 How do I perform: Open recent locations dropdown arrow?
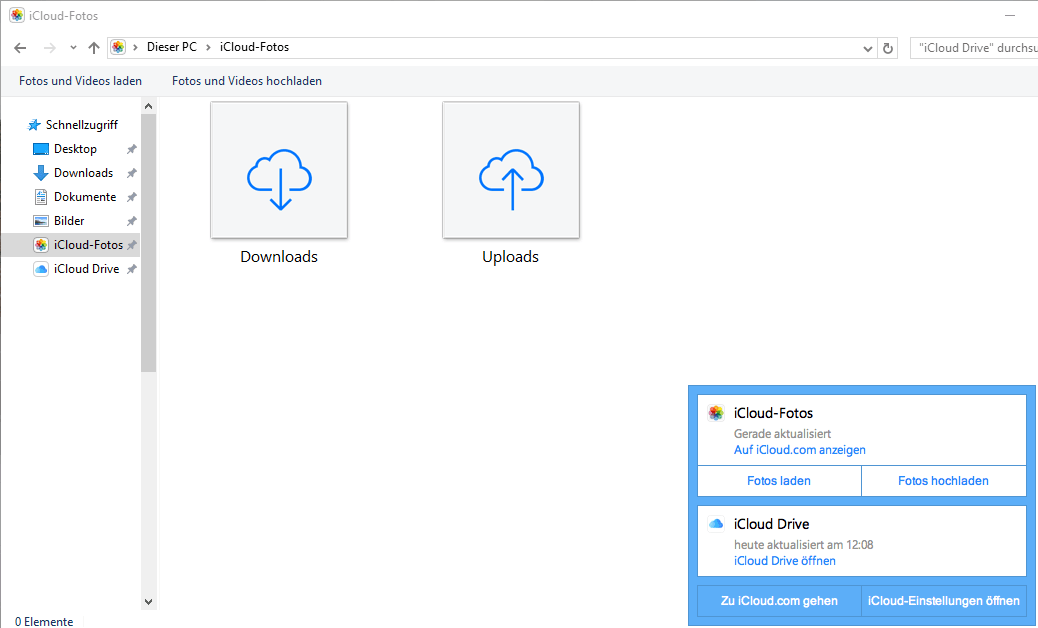pos(73,48)
